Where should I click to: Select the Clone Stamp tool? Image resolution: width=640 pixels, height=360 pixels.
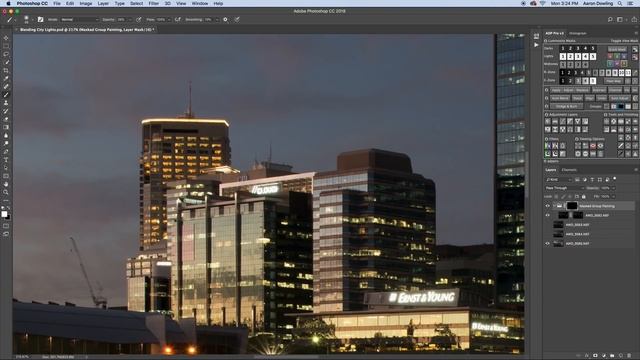pyautogui.click(x=6, y=103)
